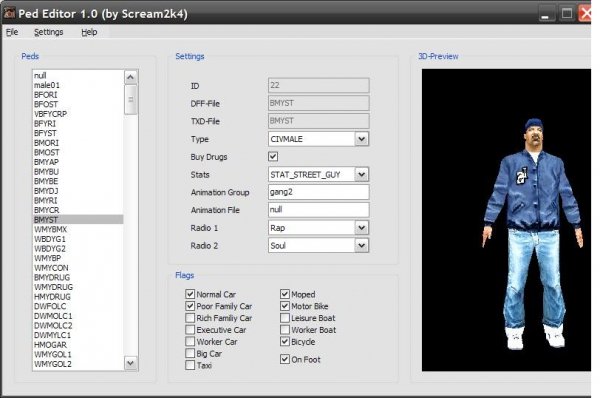Close the Ped Editor window
The image size is (600, 398).
pos(586,14)
